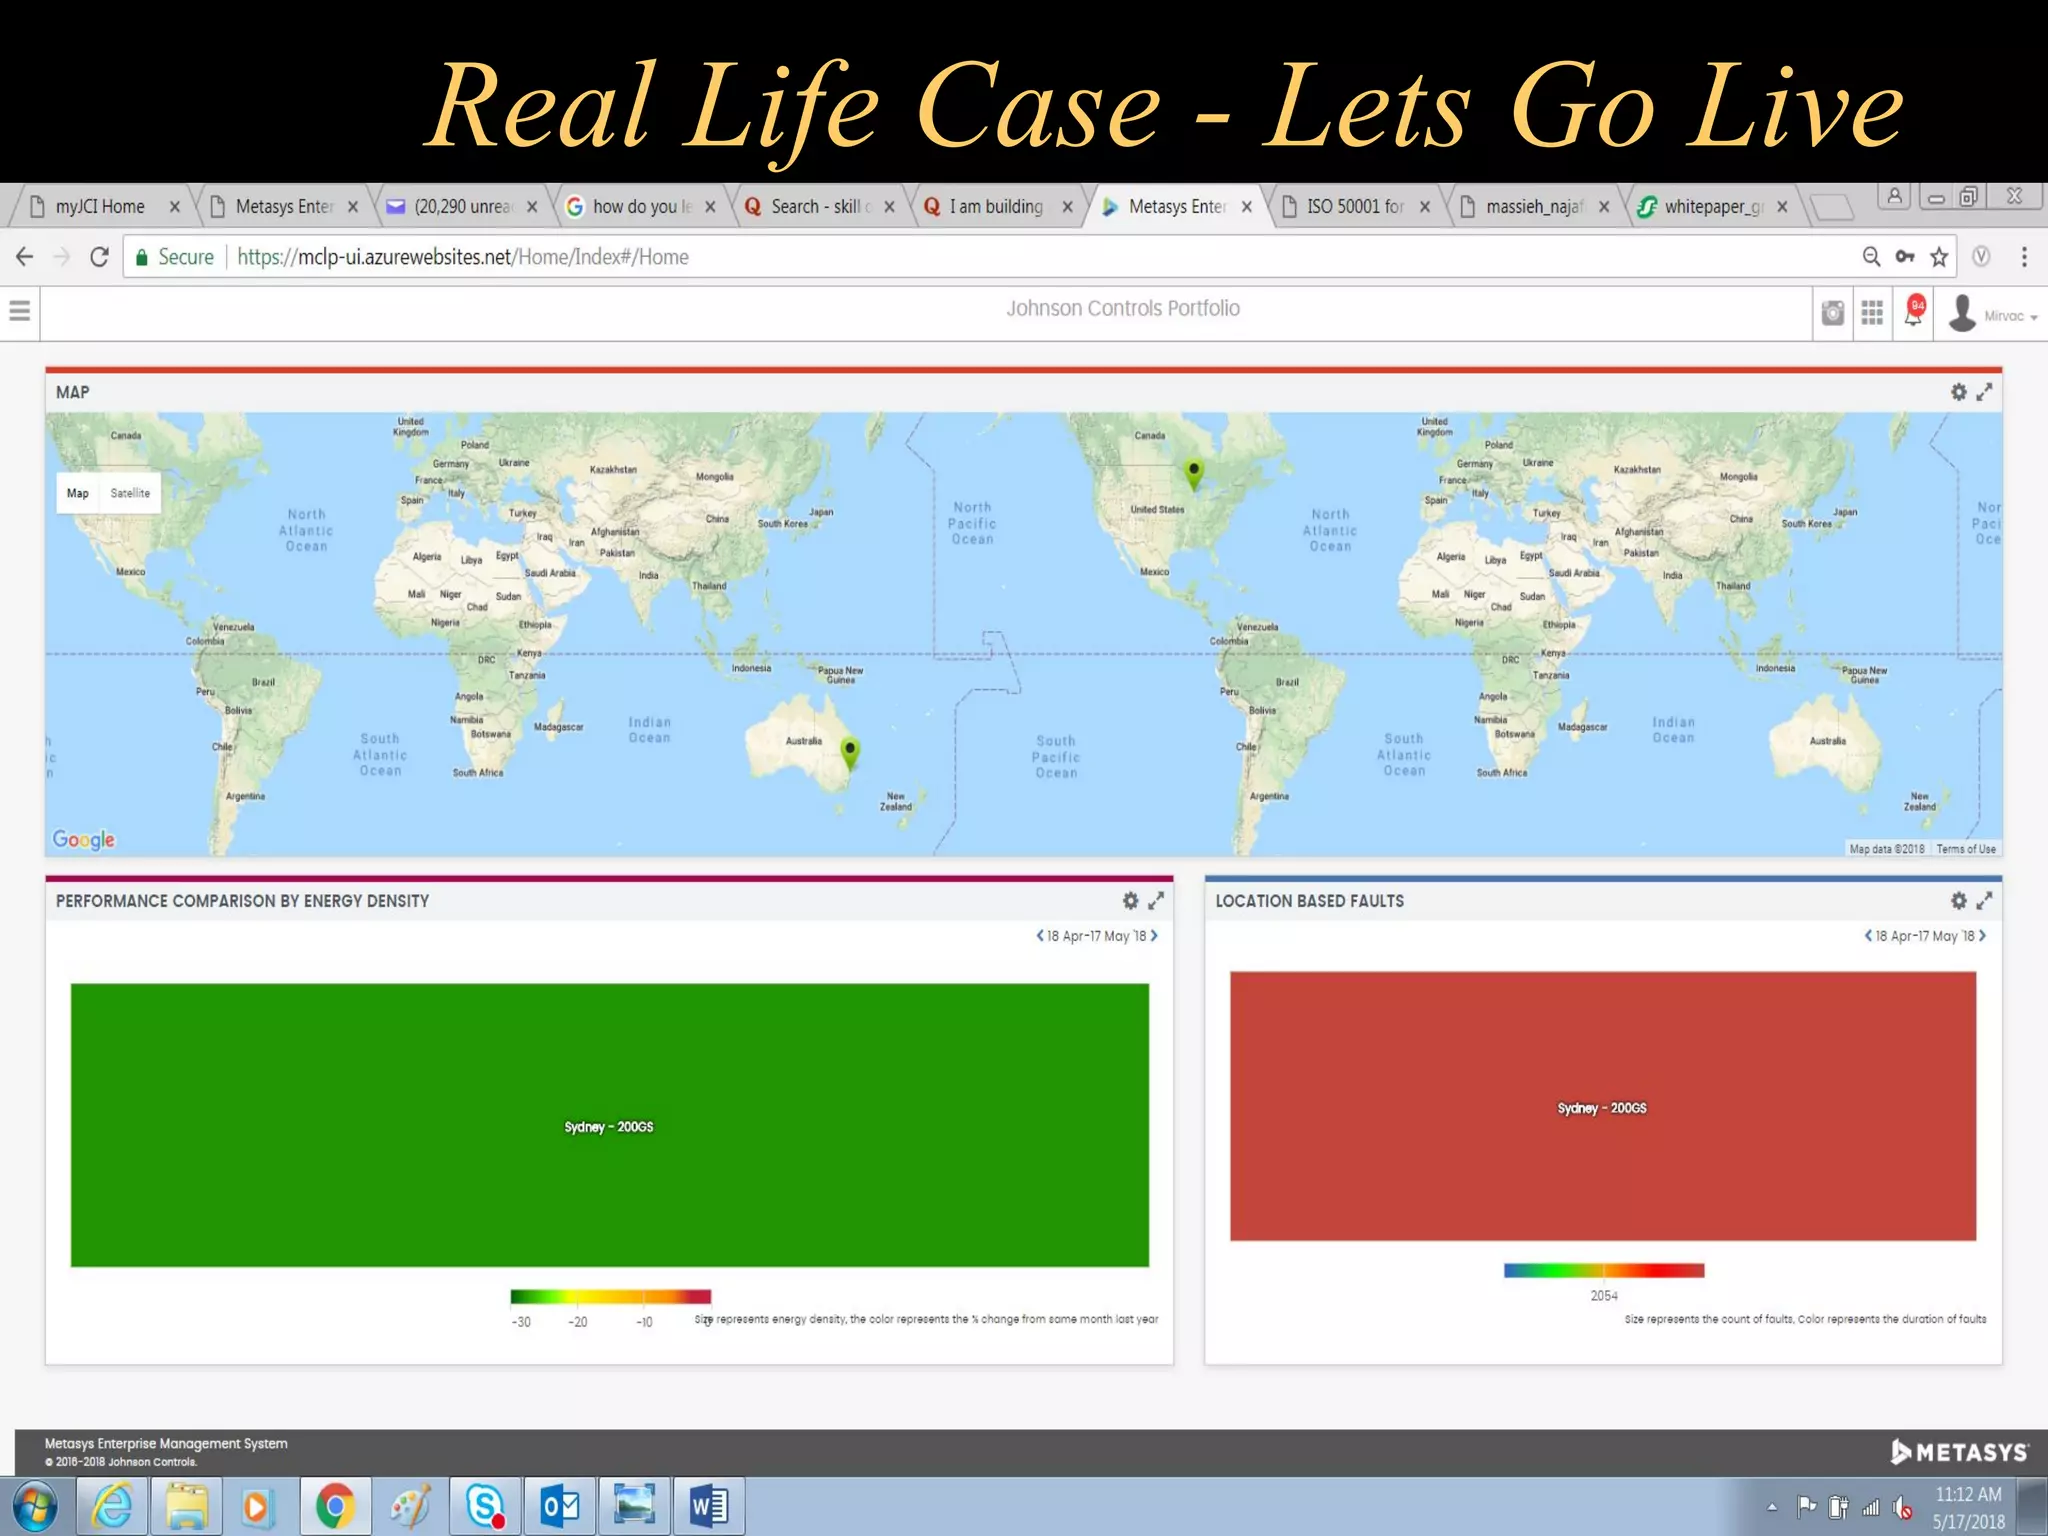Open Windows Start button
This screenshot has height=1536, width=2048.
(x=33, y=1506)
